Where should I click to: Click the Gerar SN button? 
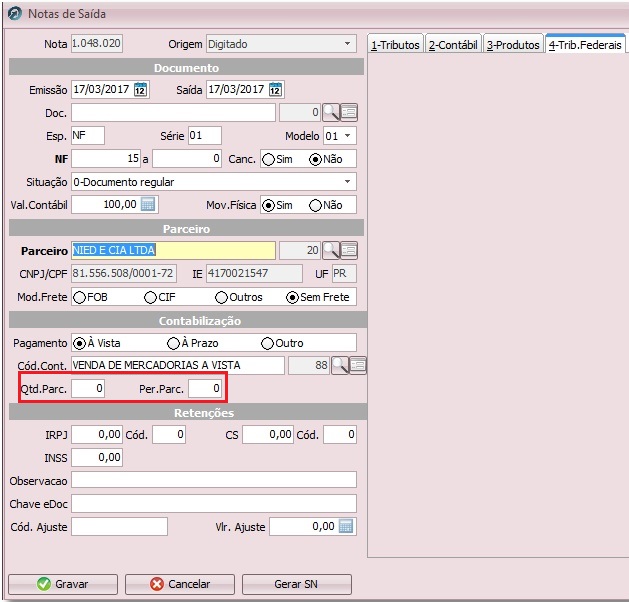296,584
